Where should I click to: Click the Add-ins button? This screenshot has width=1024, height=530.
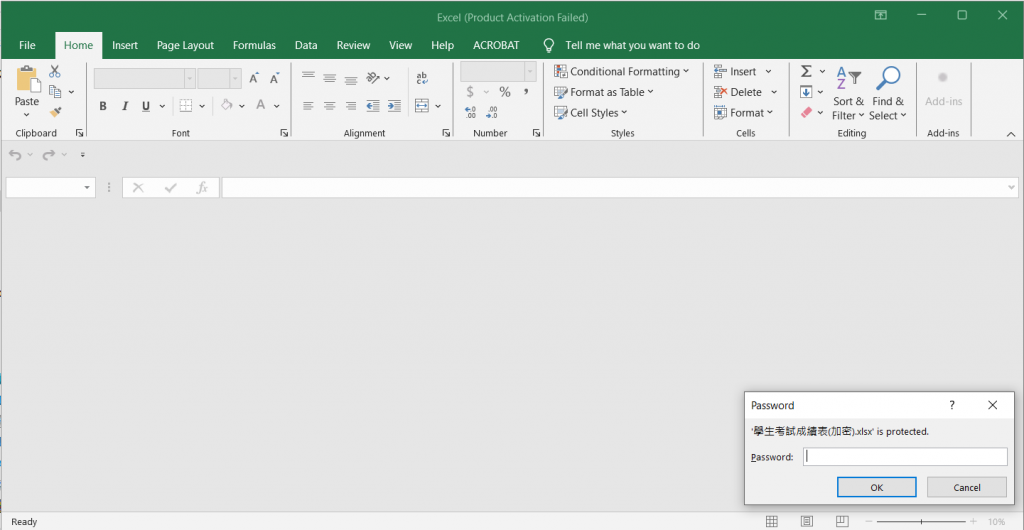point(943,89)
